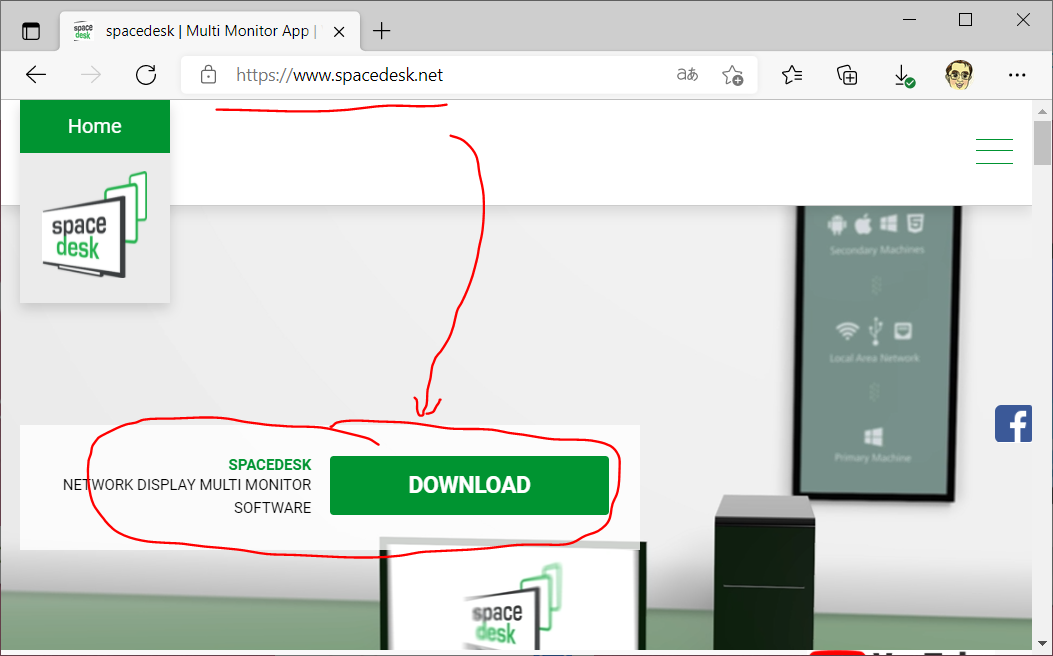Screen dimensions: 1053x656
Task: Add this page to favorites
Action: point(732,75)
